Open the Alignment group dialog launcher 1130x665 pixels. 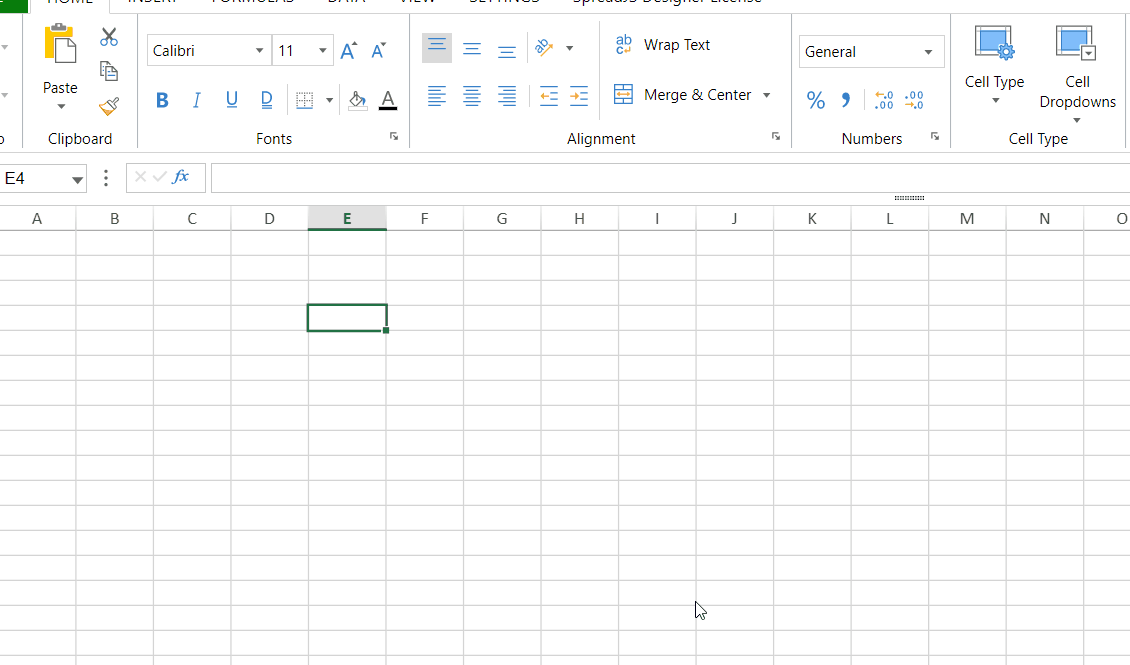coord(776,137)
